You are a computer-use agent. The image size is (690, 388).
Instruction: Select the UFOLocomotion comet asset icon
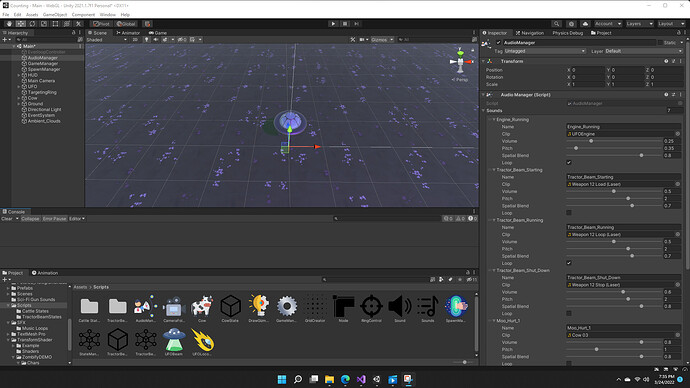pyautogui.click(x=202, y=340)
